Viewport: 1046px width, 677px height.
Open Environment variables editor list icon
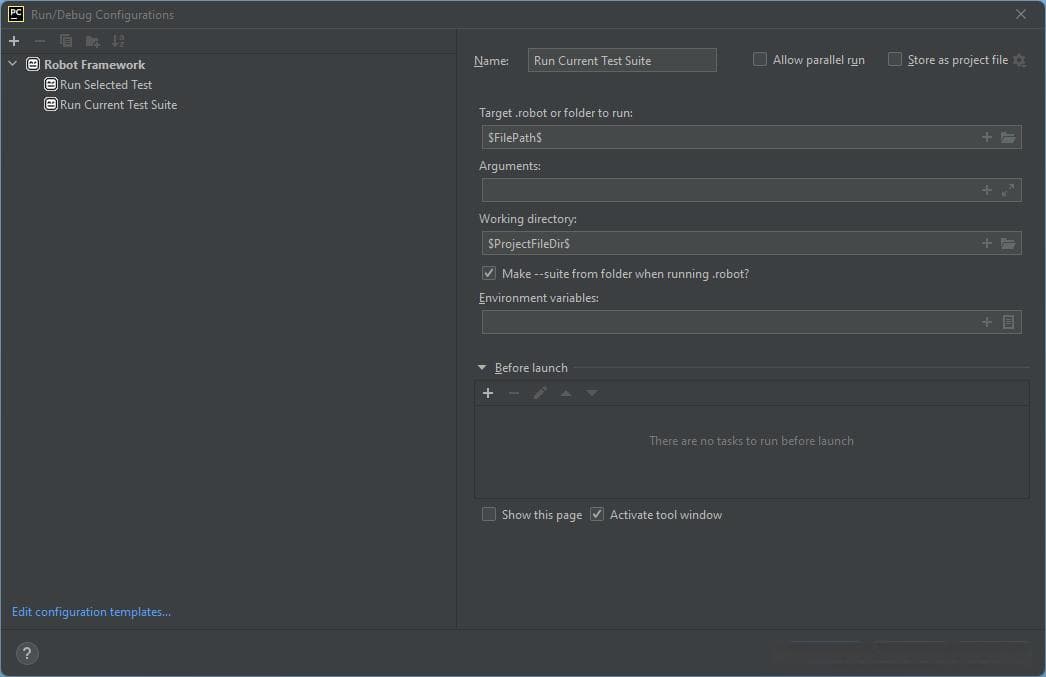[1008, 322]
